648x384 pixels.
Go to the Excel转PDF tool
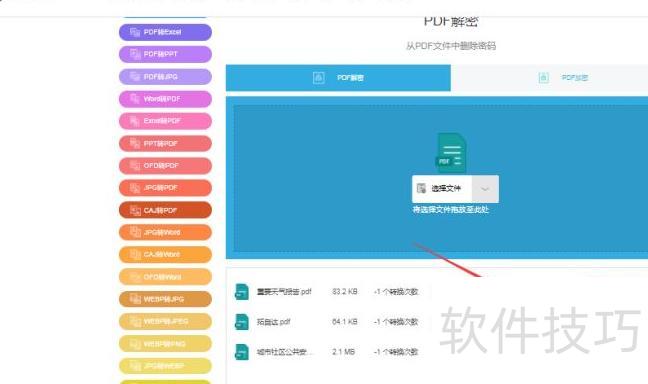click(165, 121)
